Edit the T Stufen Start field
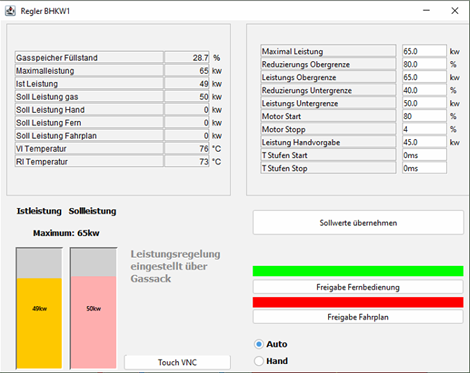 tap(424, 155)
